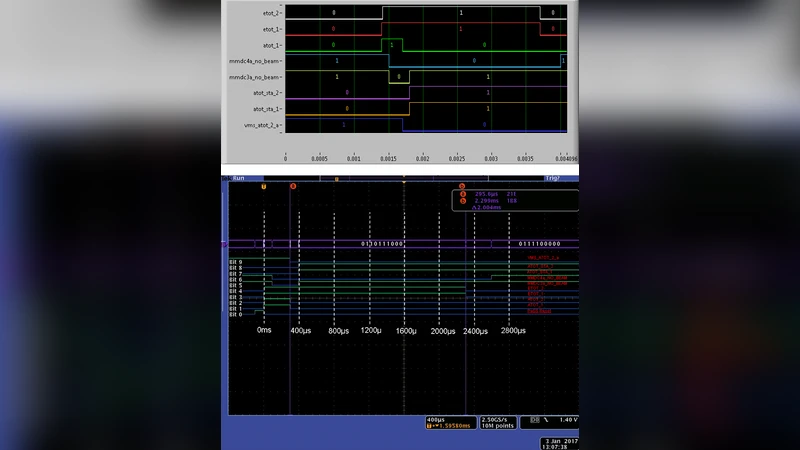The height and width of the screenshot is (450, 800).
Task: Click the 1.40 V trigger level readout
Action: point(564,419)
